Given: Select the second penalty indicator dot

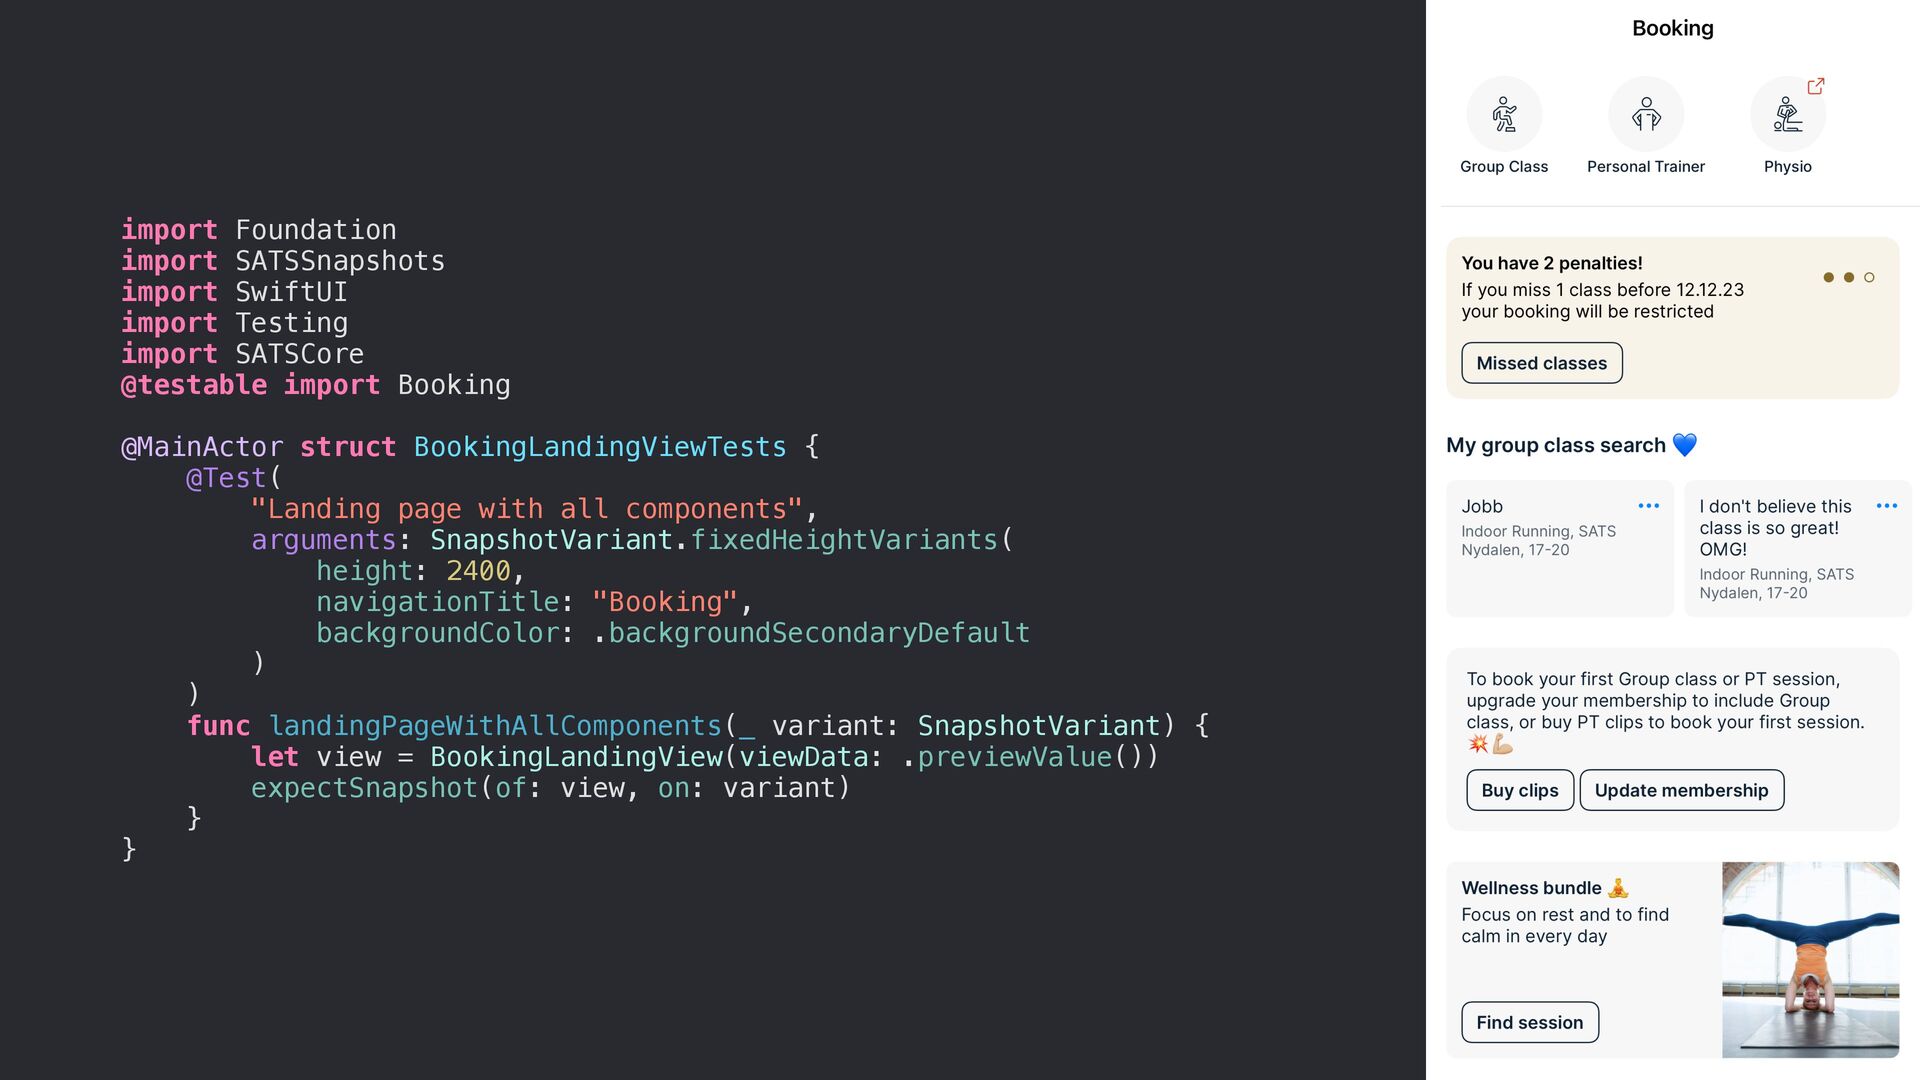Looking at the screenshot, I should pos(1849,277).
